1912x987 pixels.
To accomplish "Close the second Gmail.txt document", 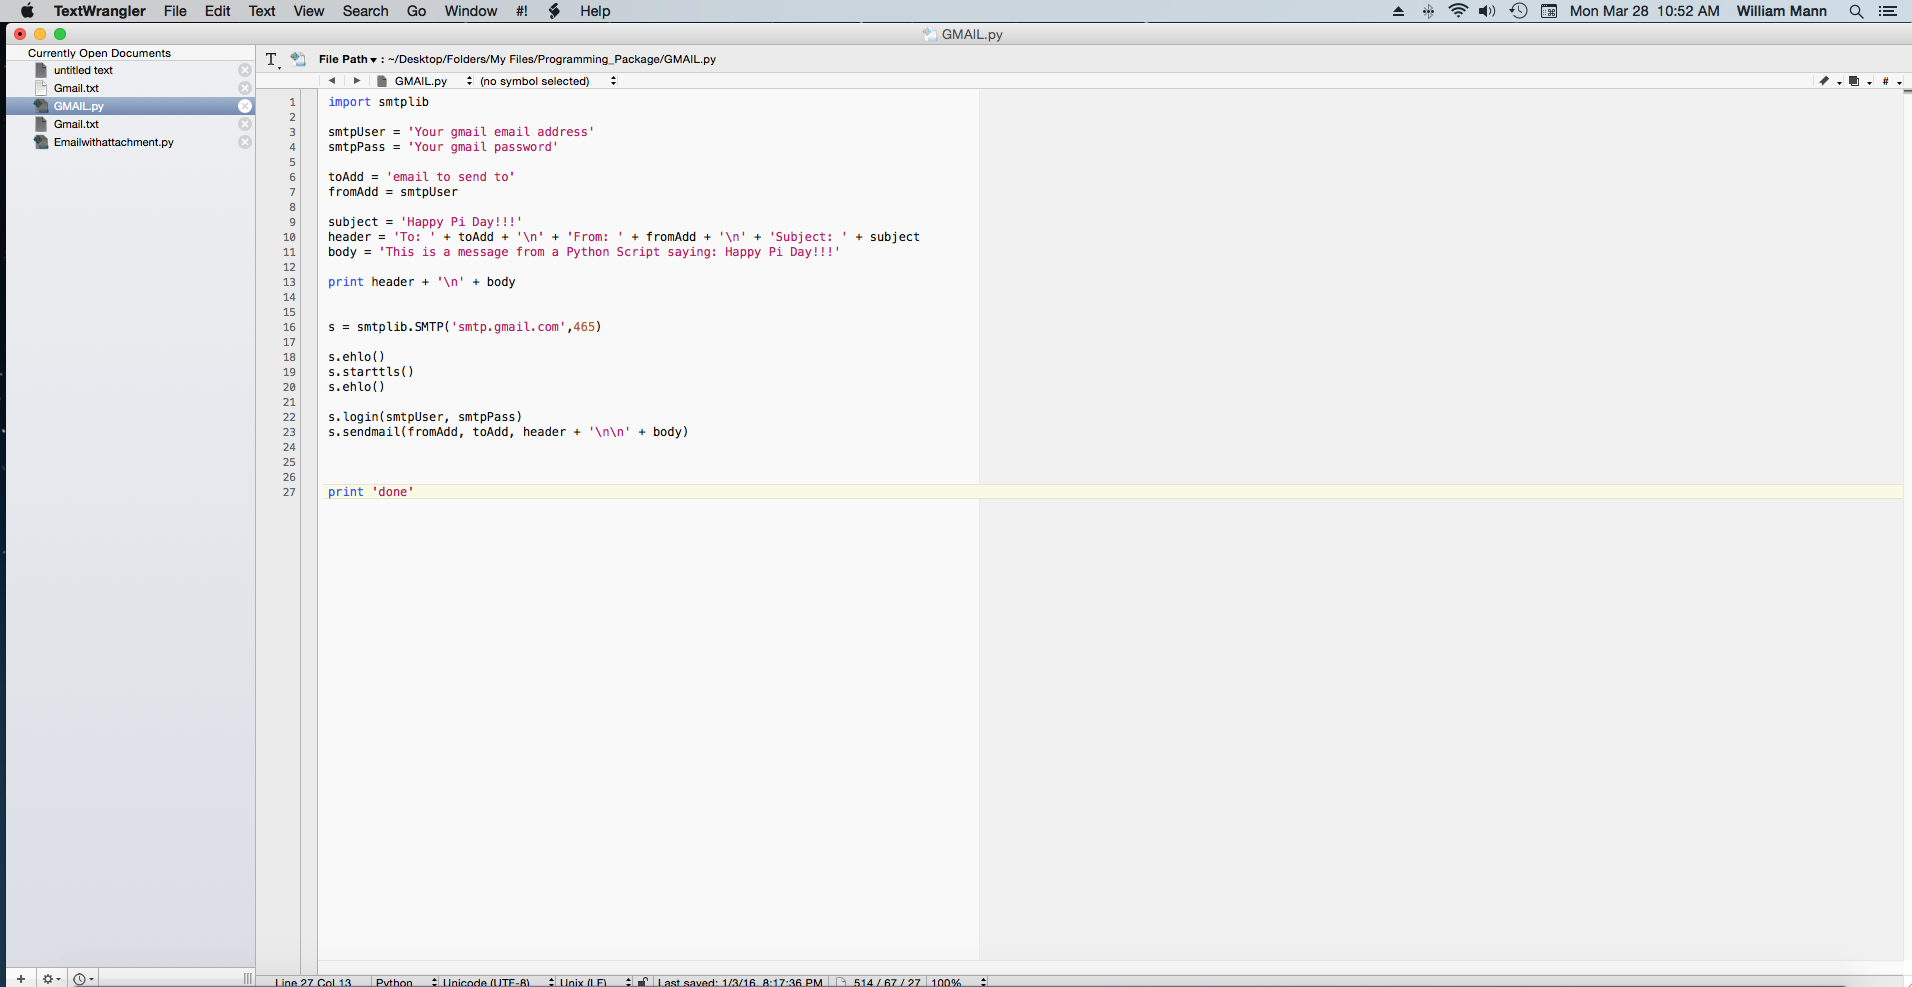I will [x=245, y=124].
